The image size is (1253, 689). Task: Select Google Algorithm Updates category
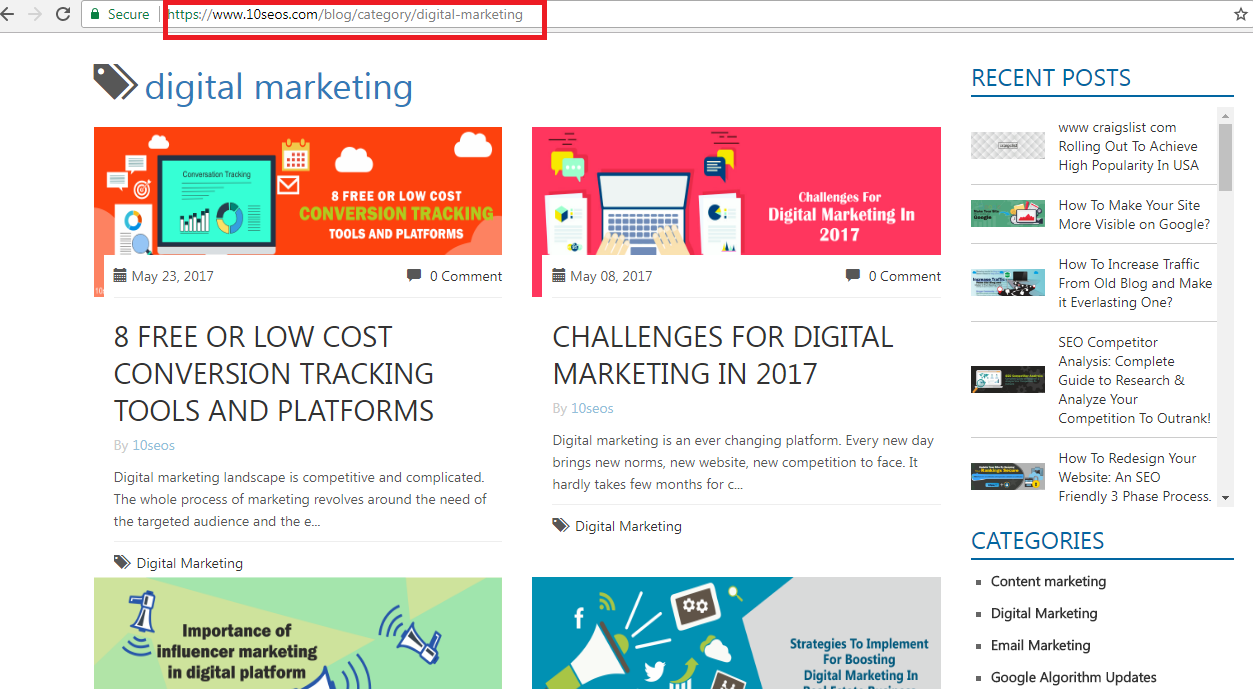pyautogui.click(x=1074, y=677)
